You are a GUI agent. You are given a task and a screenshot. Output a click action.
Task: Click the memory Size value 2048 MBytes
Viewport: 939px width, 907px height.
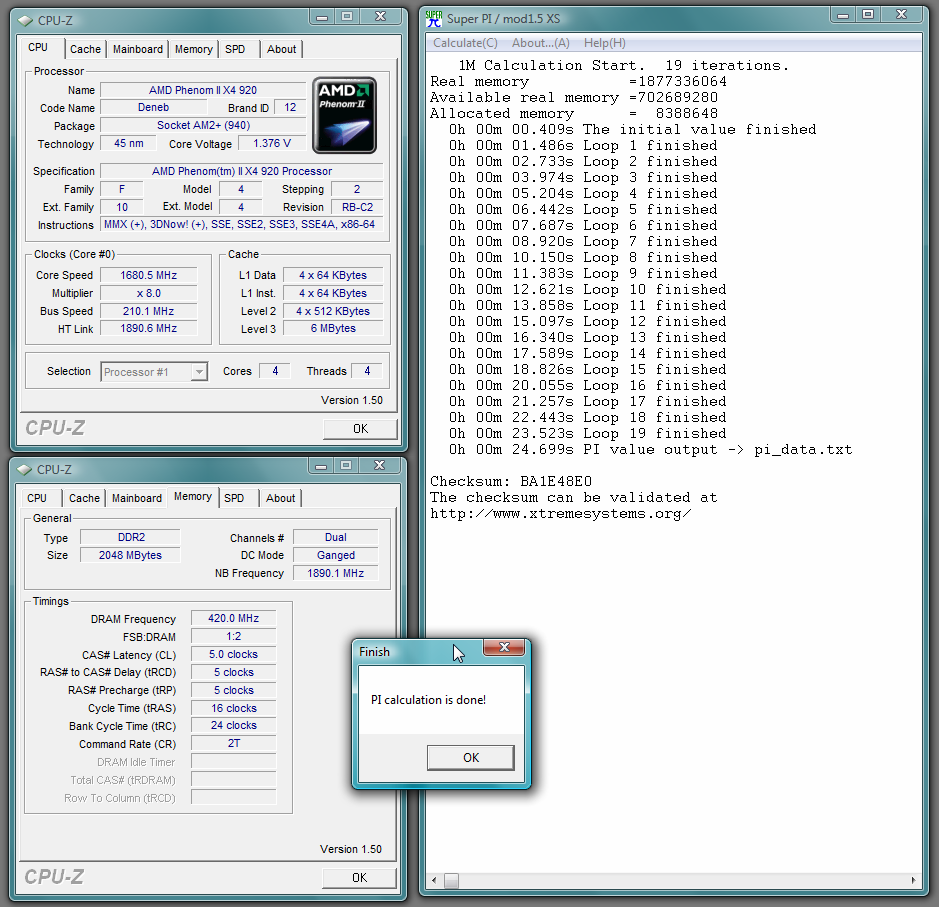tap(131, 556)
